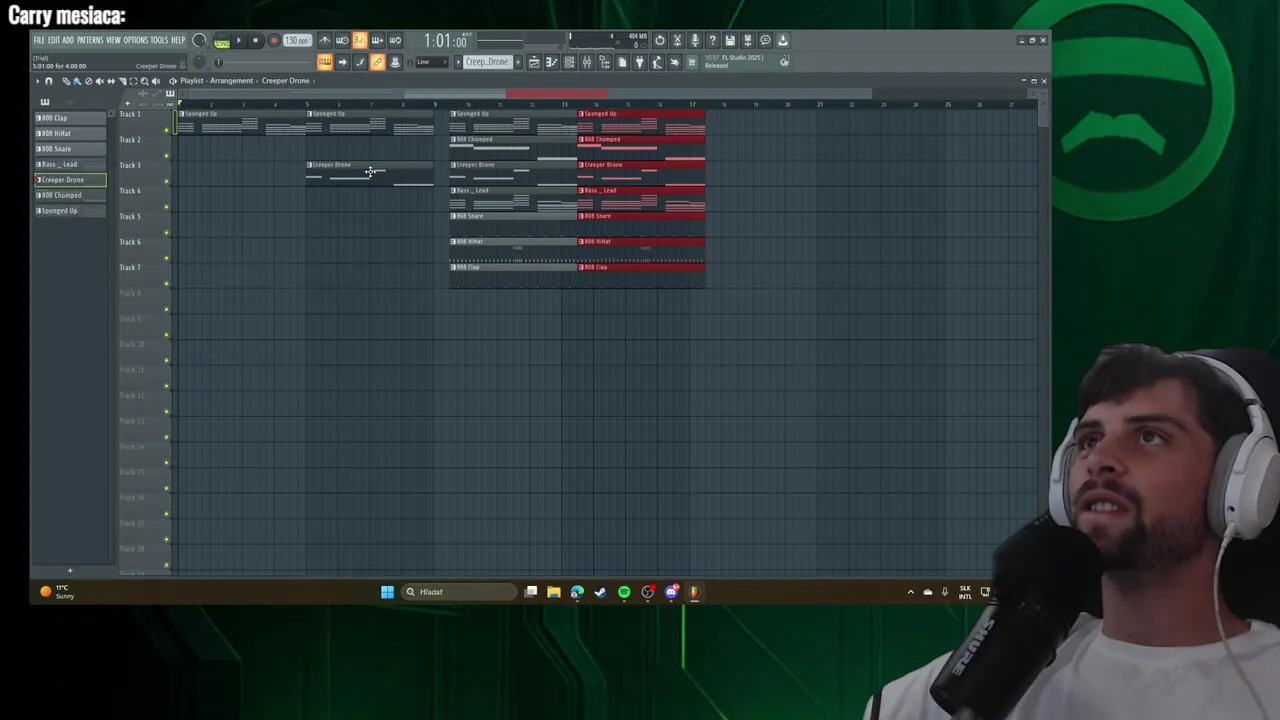This screenshot has height=720, width=1280.
Task: Select the Delete tool
Action: [x=89, y=81]
